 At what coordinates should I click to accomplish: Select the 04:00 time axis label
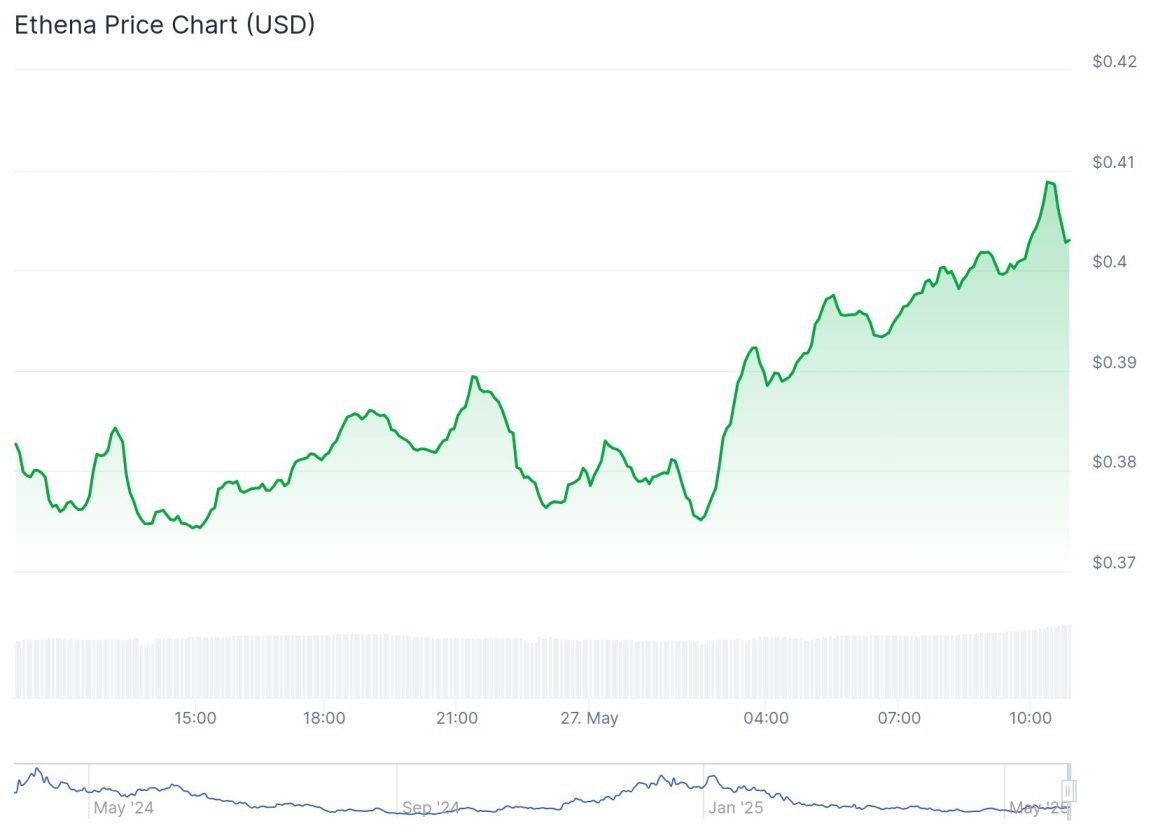[x=767, y=718]
